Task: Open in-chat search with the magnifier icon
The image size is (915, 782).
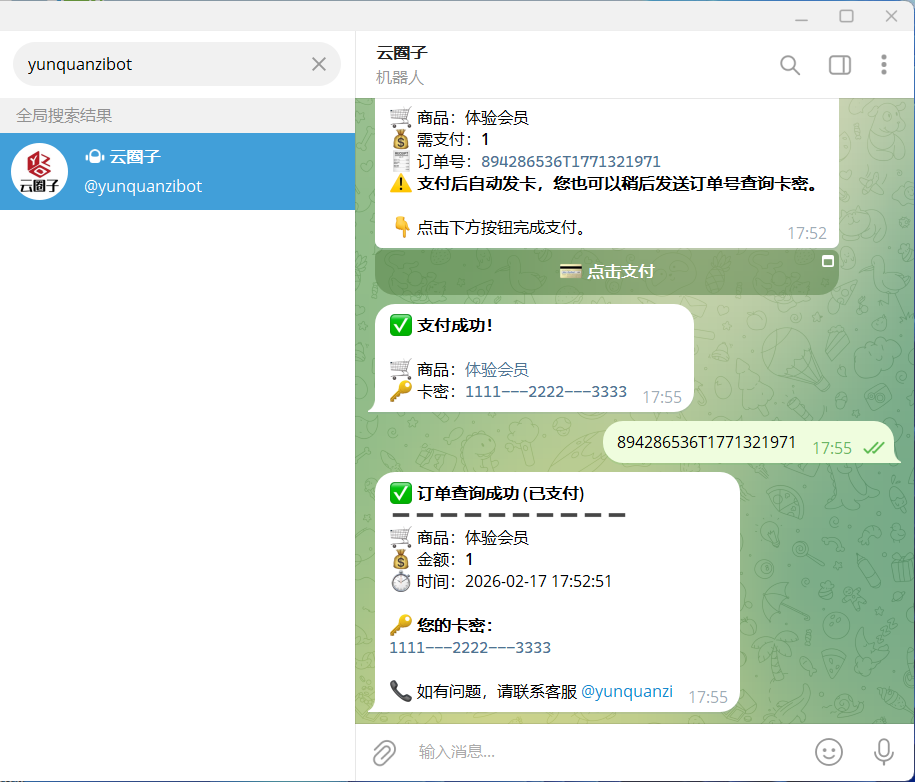Action: pos(789,65)
